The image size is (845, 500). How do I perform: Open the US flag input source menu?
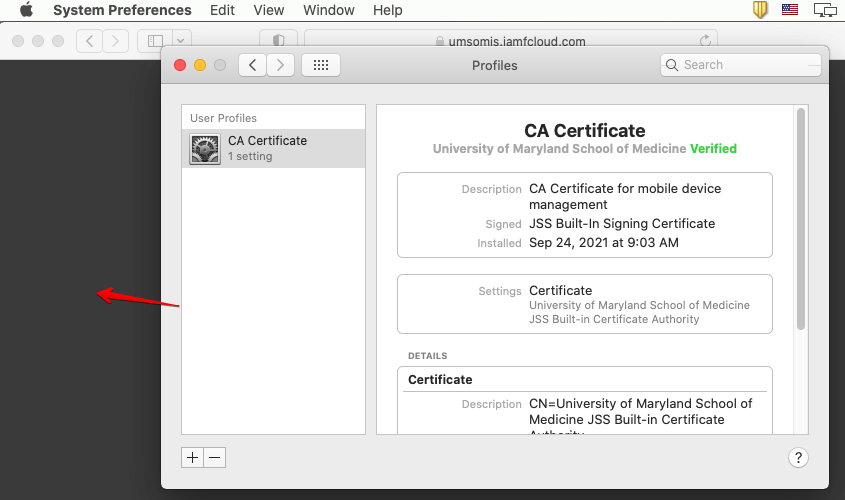click(x=791, y=10)
